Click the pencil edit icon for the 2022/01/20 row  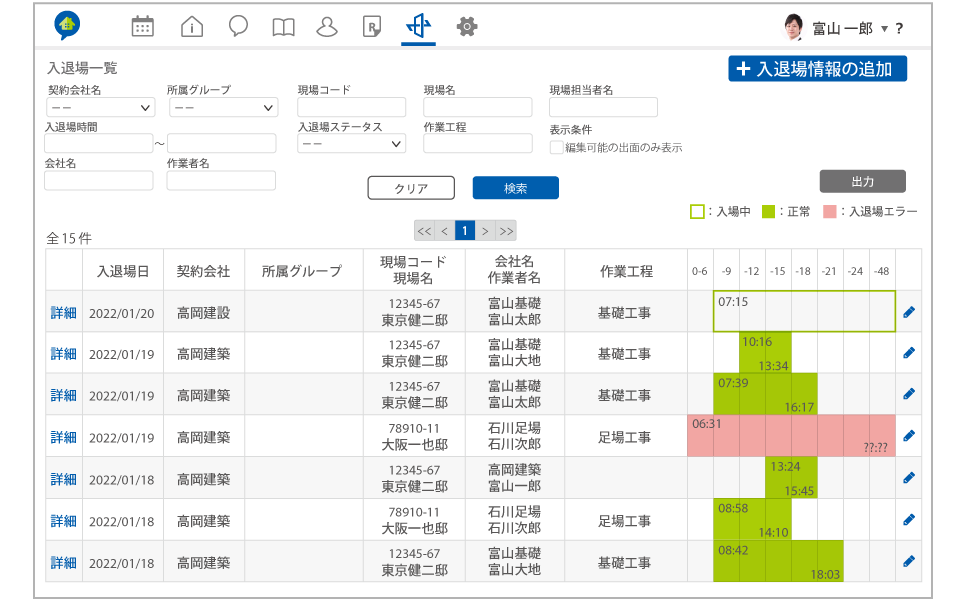coord(908,311)
